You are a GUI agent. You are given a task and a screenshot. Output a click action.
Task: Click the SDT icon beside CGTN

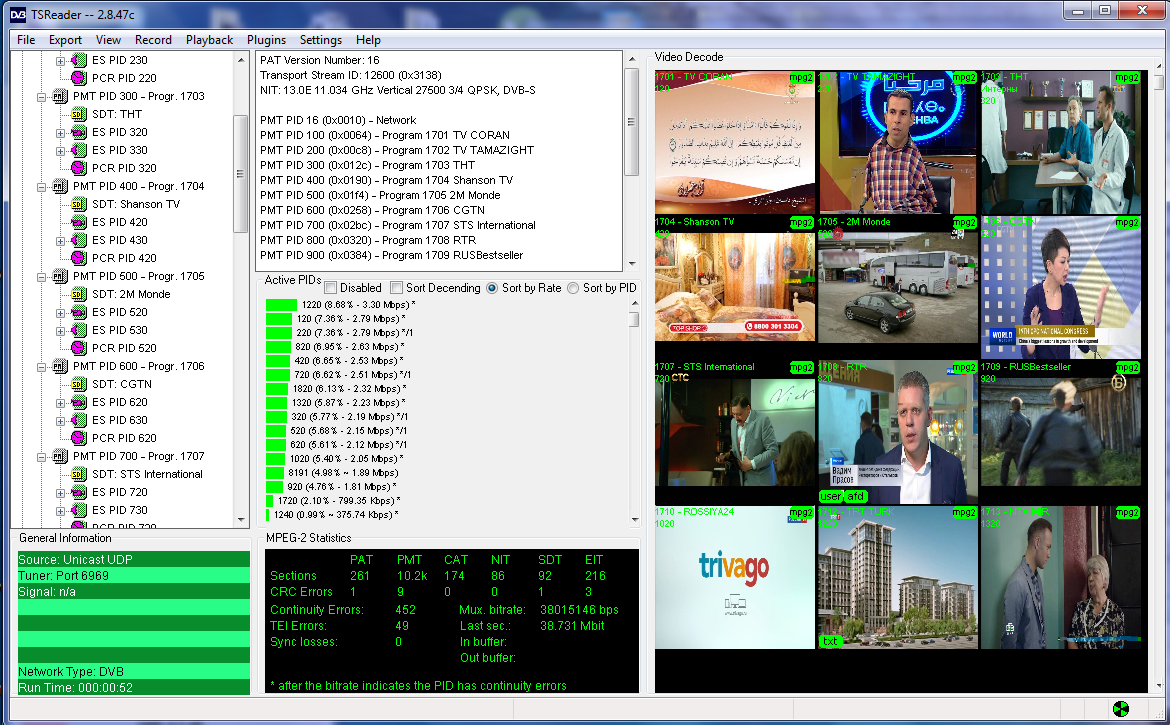tap(79, 384)
